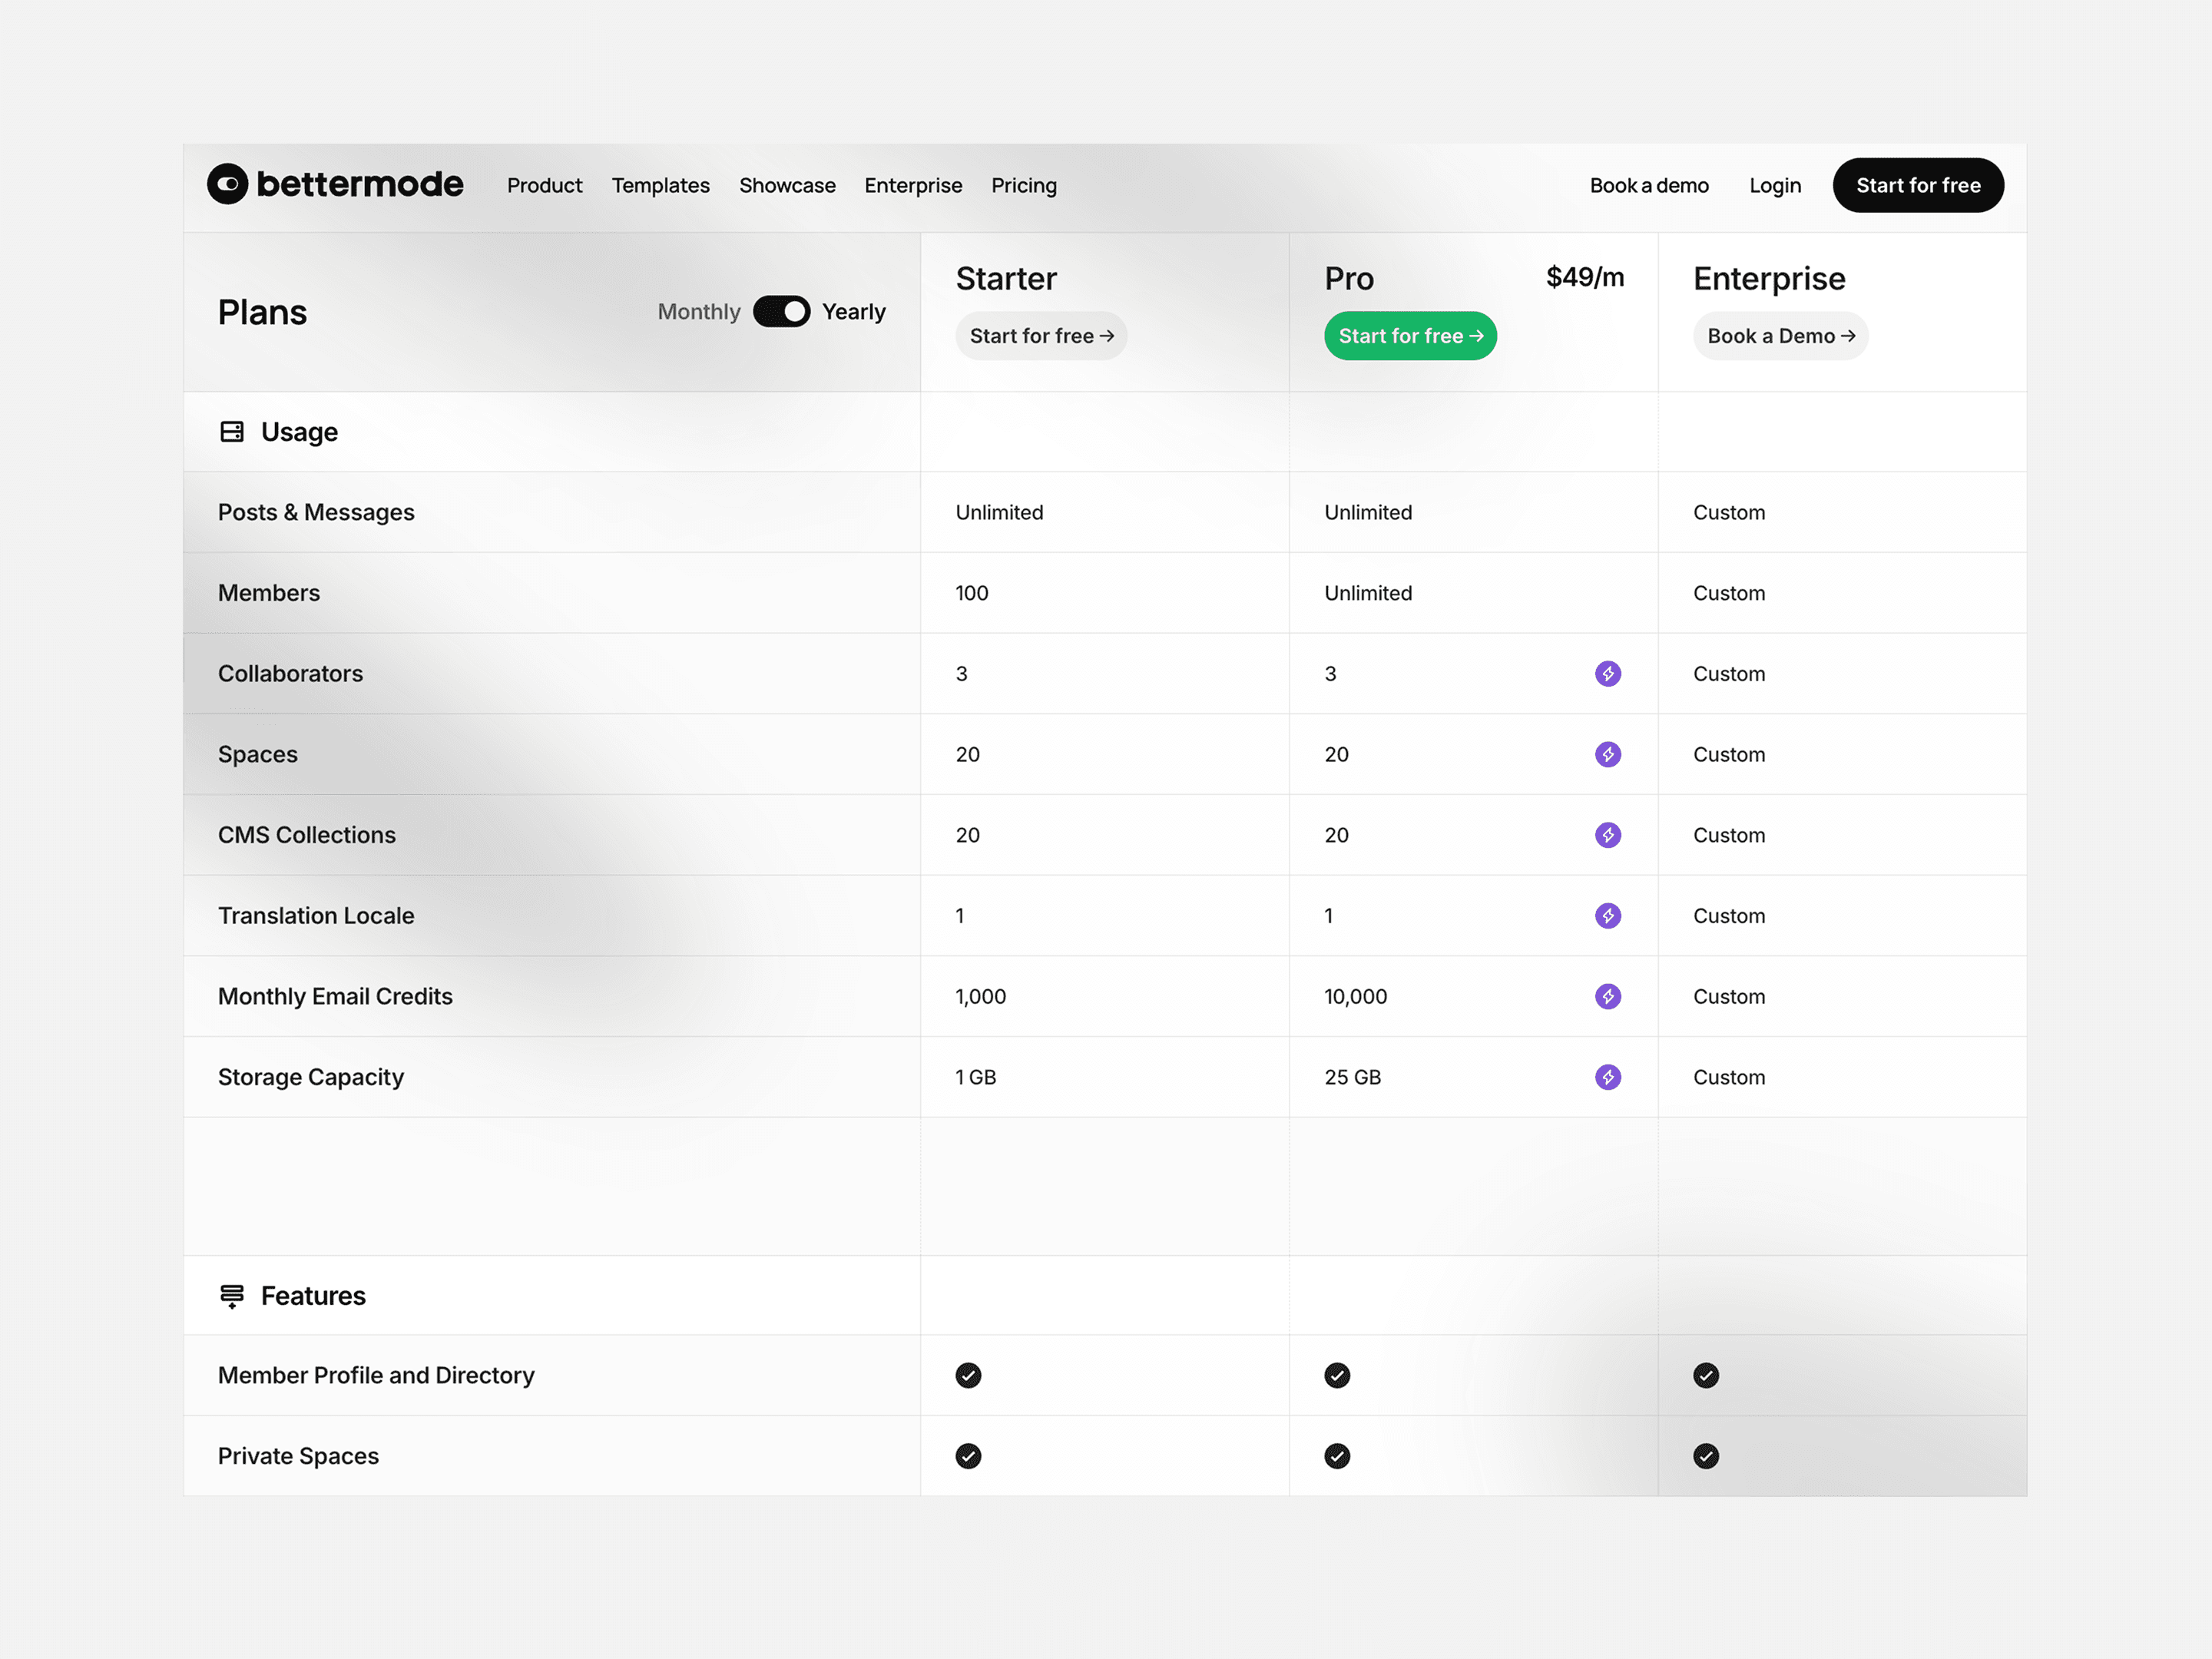Click Starter check for Private Spaces
This screenshot has width=2212, height=1659.
click(968, 1456)
